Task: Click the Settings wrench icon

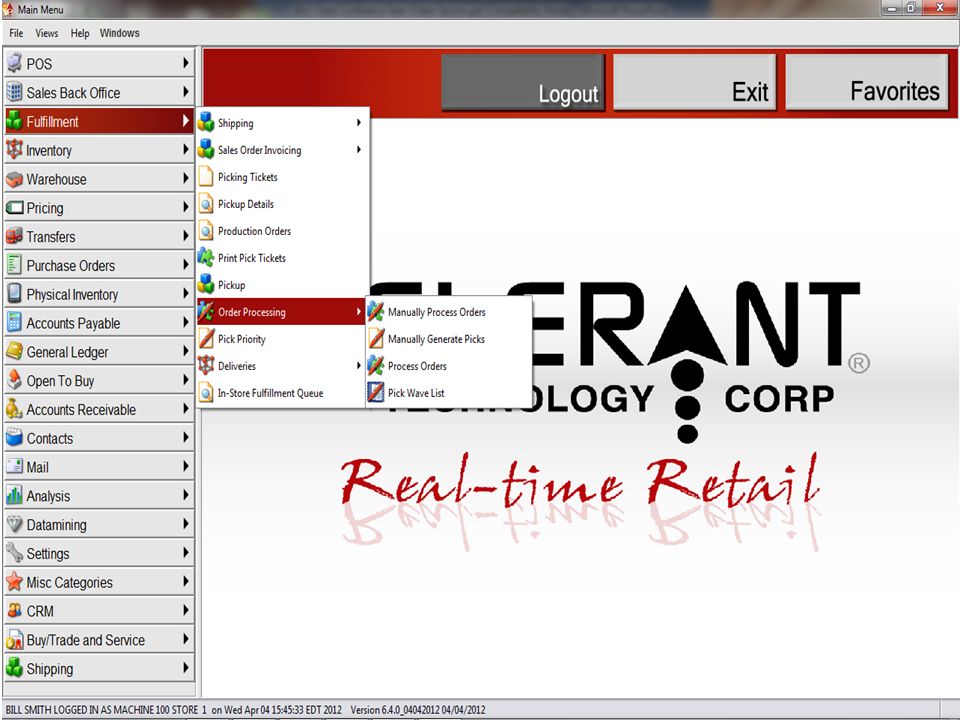Action: click(14, 553)
